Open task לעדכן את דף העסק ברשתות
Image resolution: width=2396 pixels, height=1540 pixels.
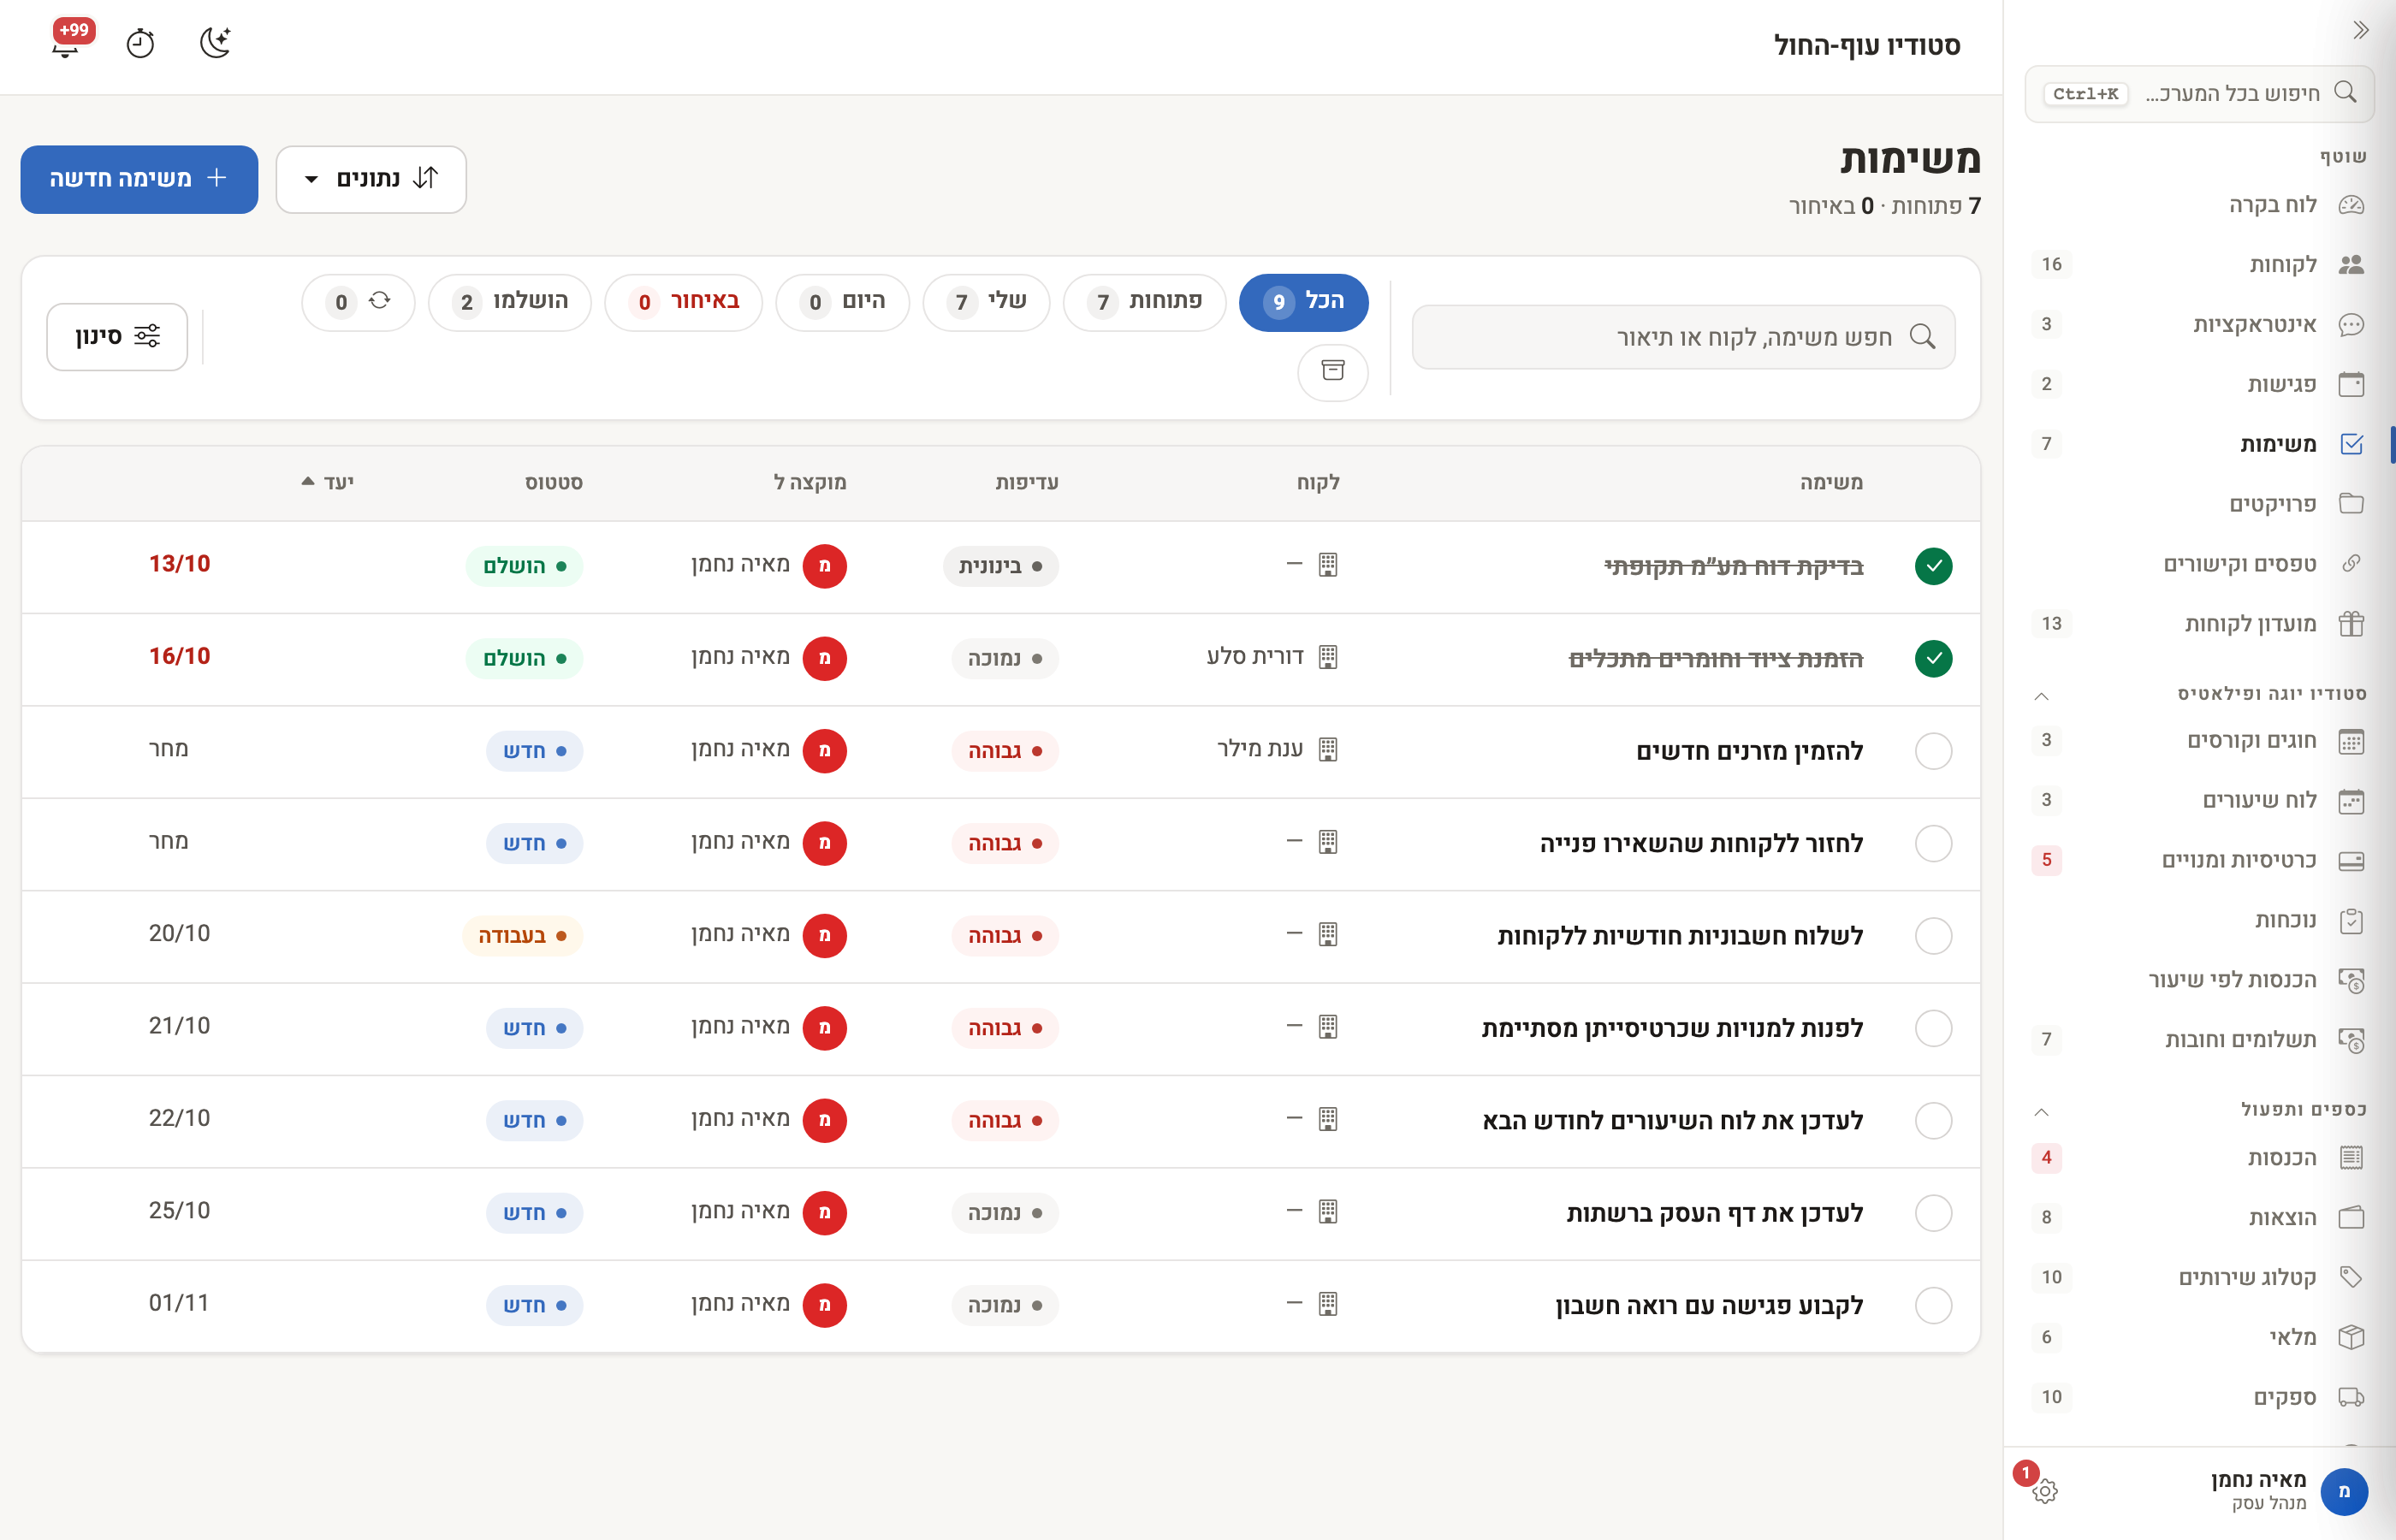1714,1213
